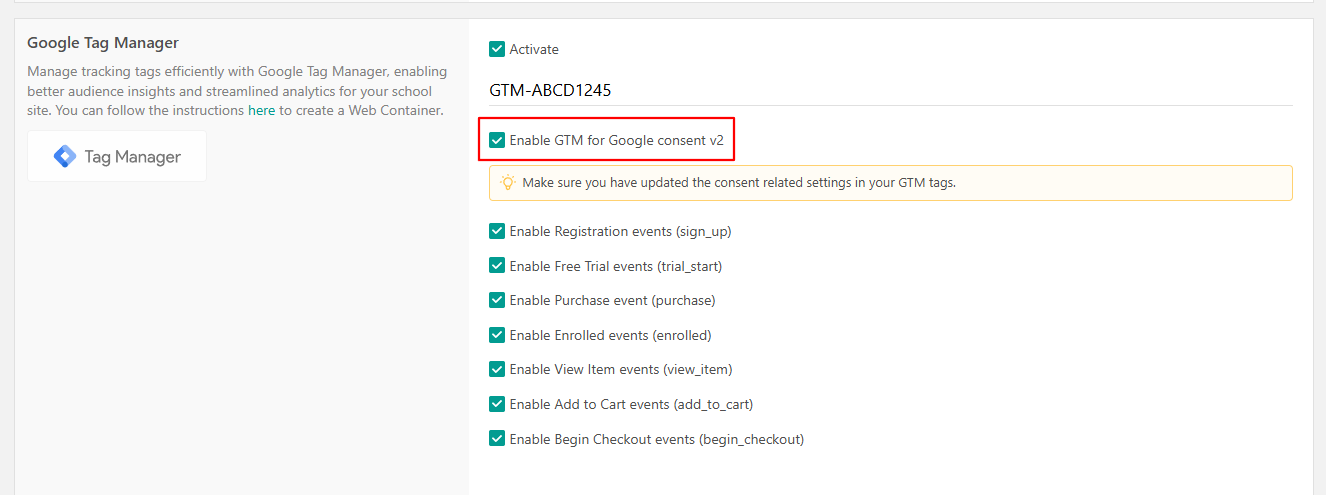This screenshot has height=495, width=1326.
Task: Click the consent settings notice banner
Action: (x=890, y=183)
